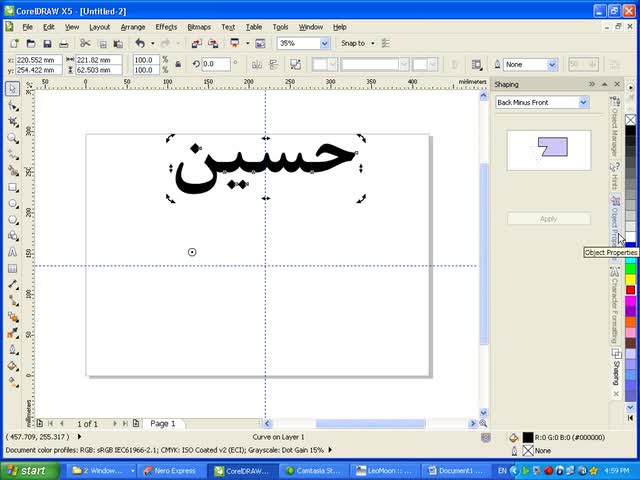Click the Import icon
Screen dimensions: 640x480
point(197,43)
